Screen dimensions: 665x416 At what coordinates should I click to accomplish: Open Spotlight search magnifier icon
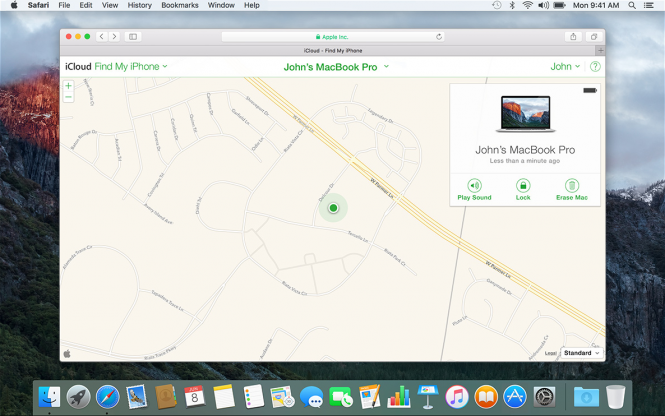[x=632, y=5]
